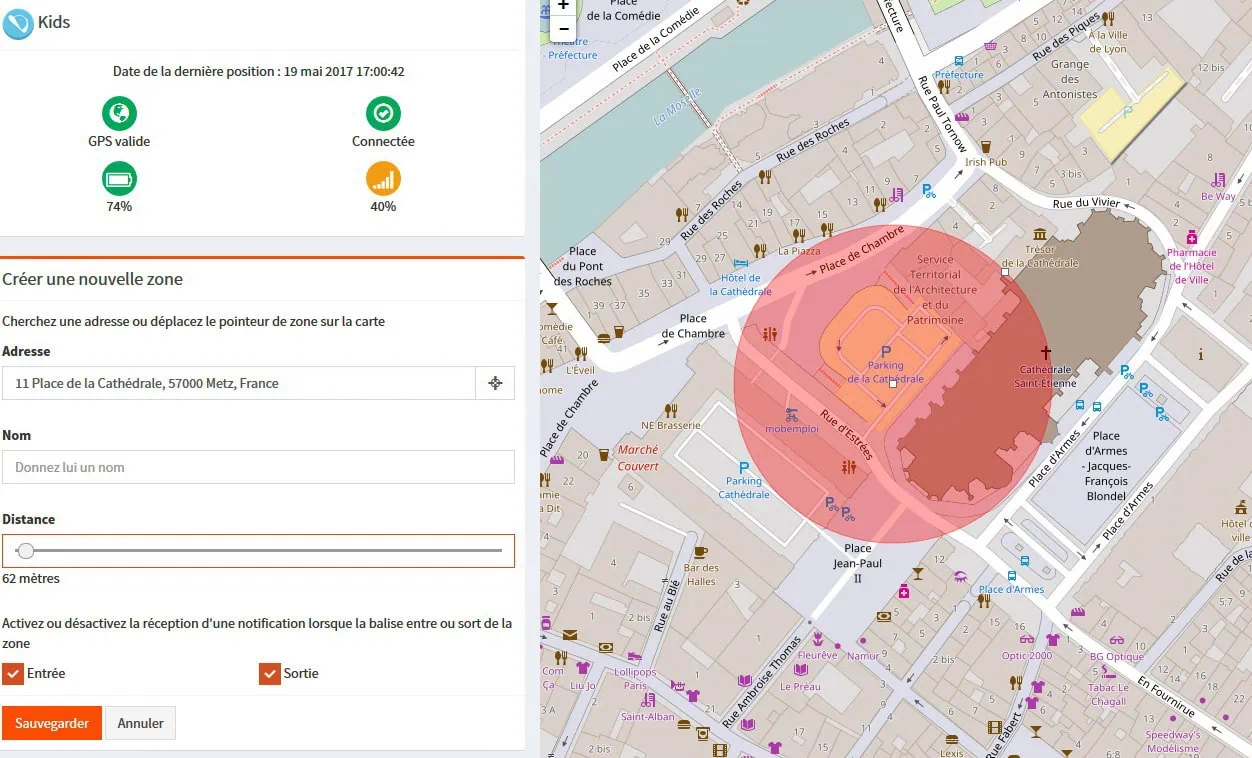1252x758 pixels.
Task: Click the Distance slider handle
Action: coord(26,550)
